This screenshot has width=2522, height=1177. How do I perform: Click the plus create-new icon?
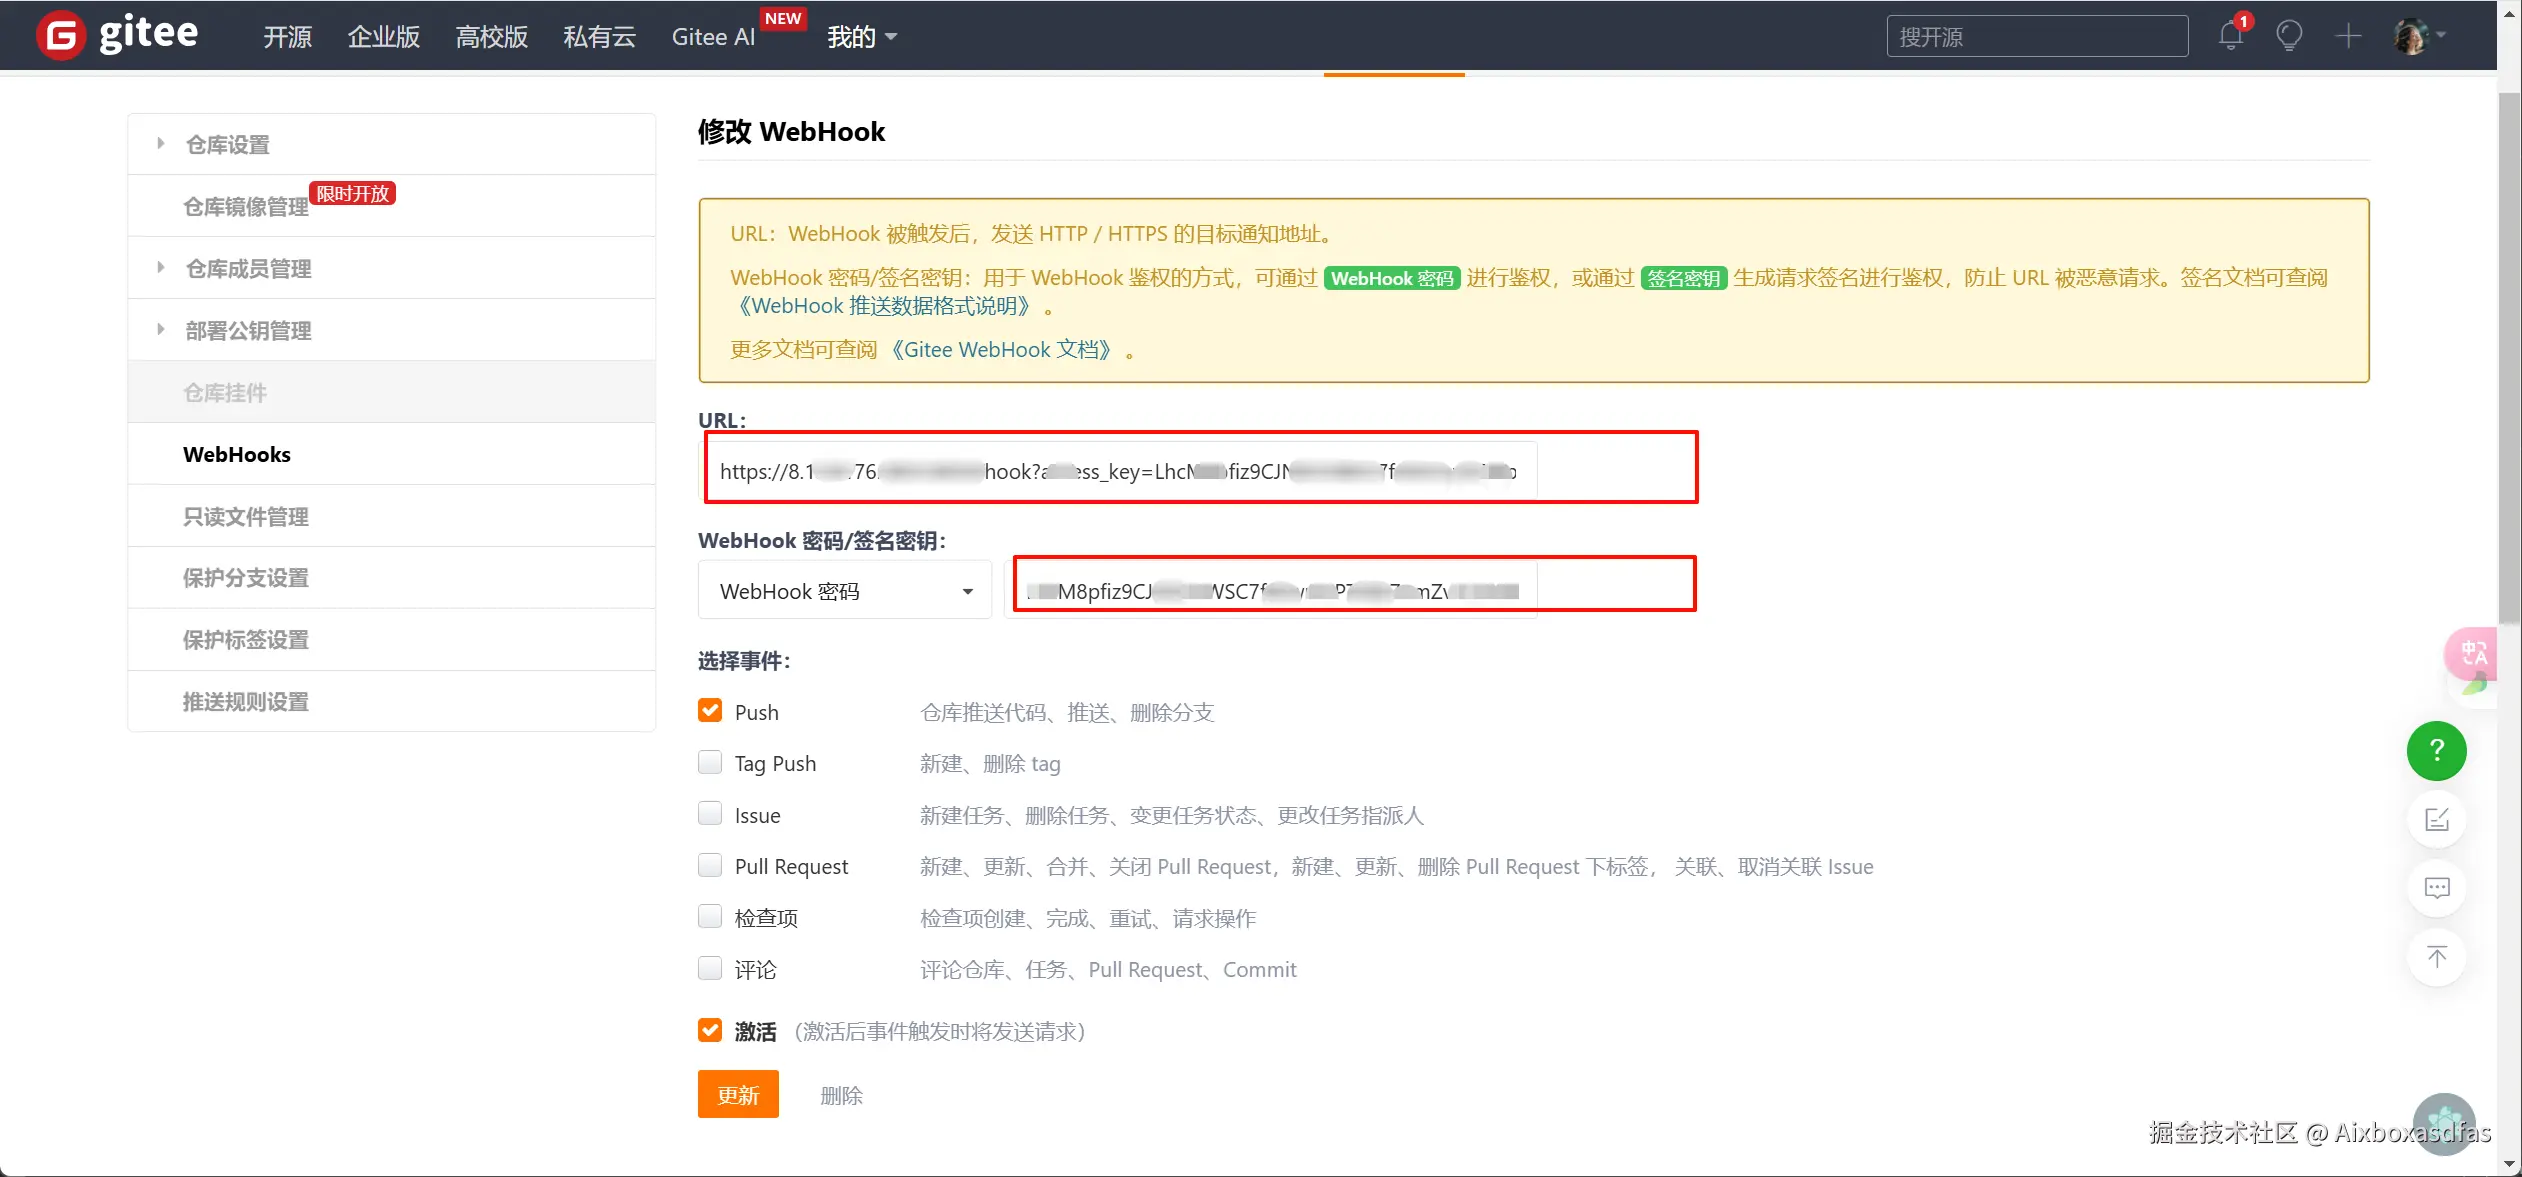pyautogui.click(x=2348, y=36)
